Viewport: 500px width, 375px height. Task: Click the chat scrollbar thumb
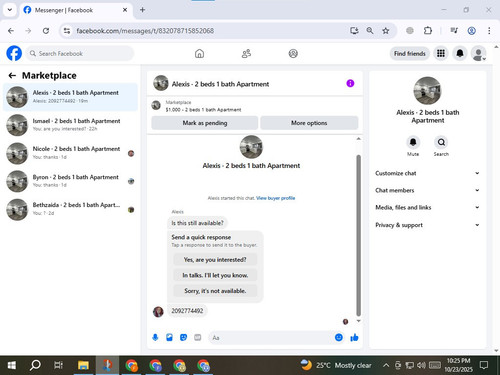(359, 235)
